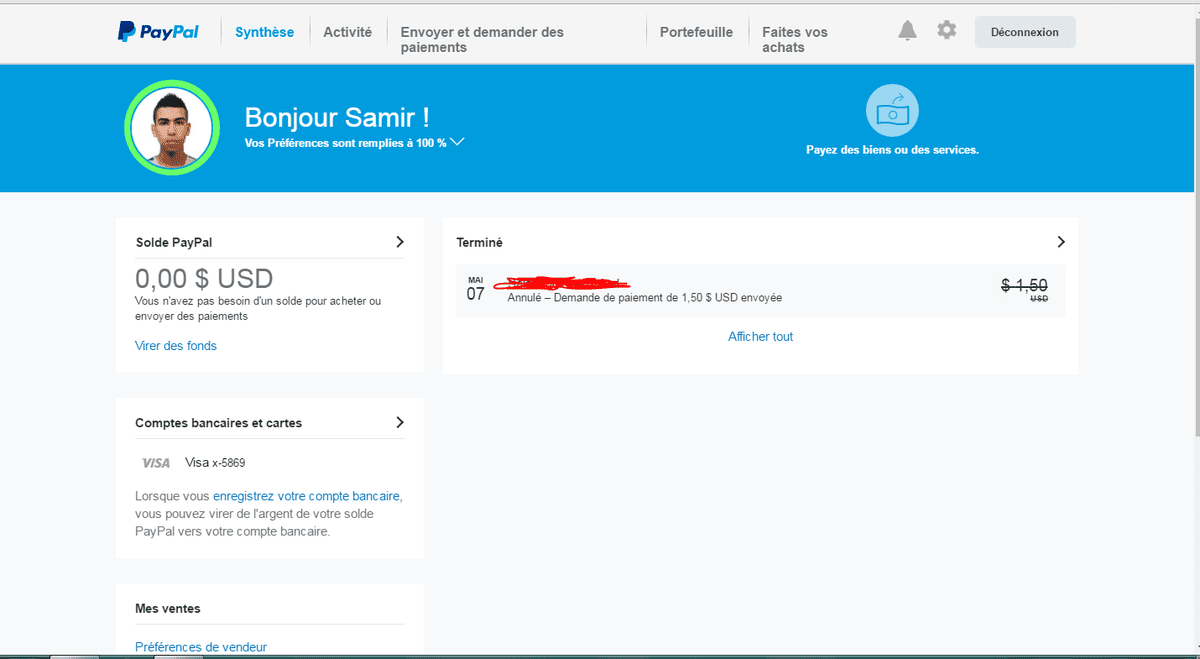Screen dimensions: 1200x659
Task: Open Solde PayPal arrow
Action: point(400,242)
